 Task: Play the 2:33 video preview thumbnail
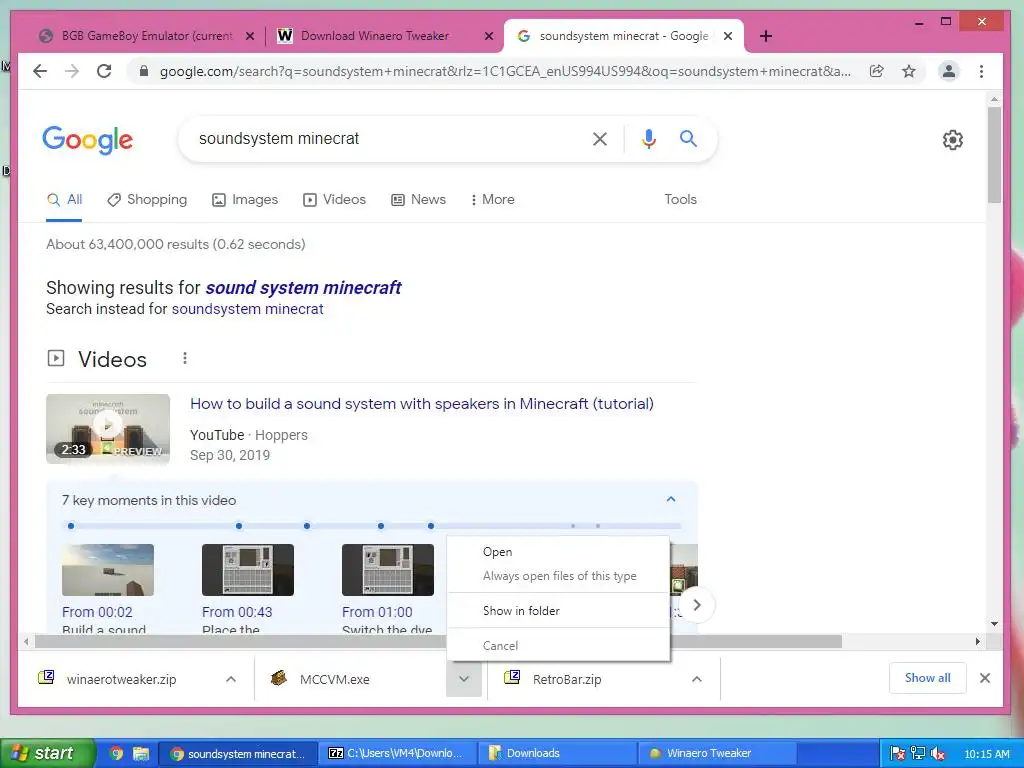coord(108,428)
